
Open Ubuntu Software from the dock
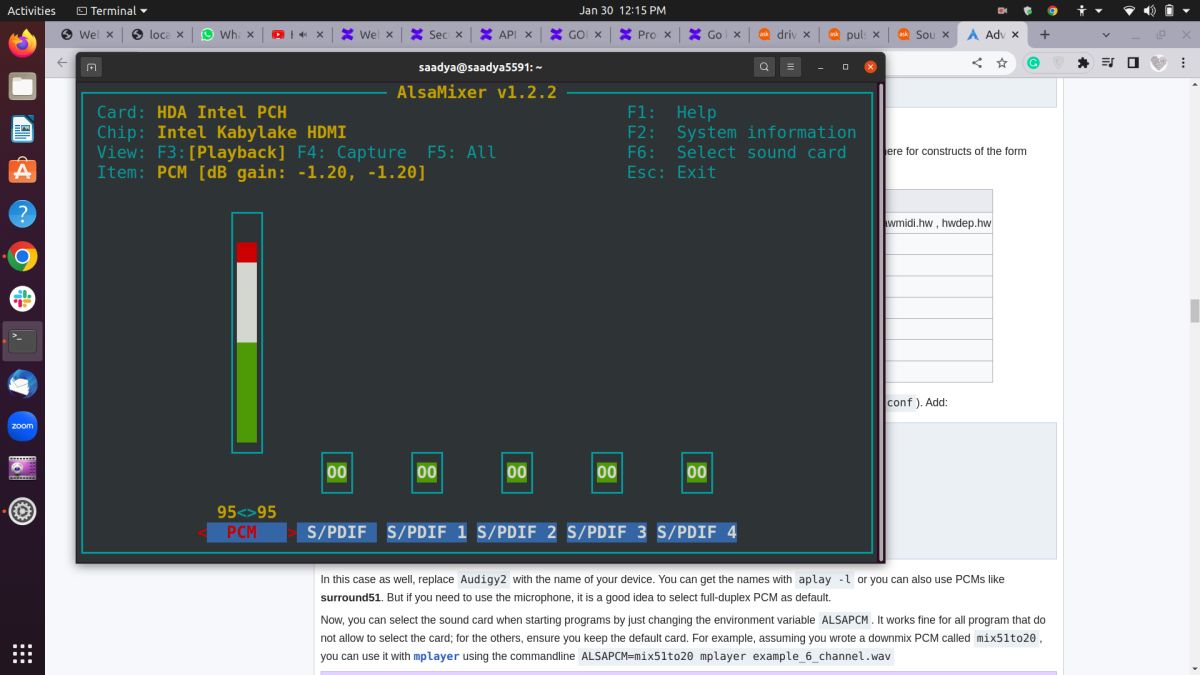[22, 171]
